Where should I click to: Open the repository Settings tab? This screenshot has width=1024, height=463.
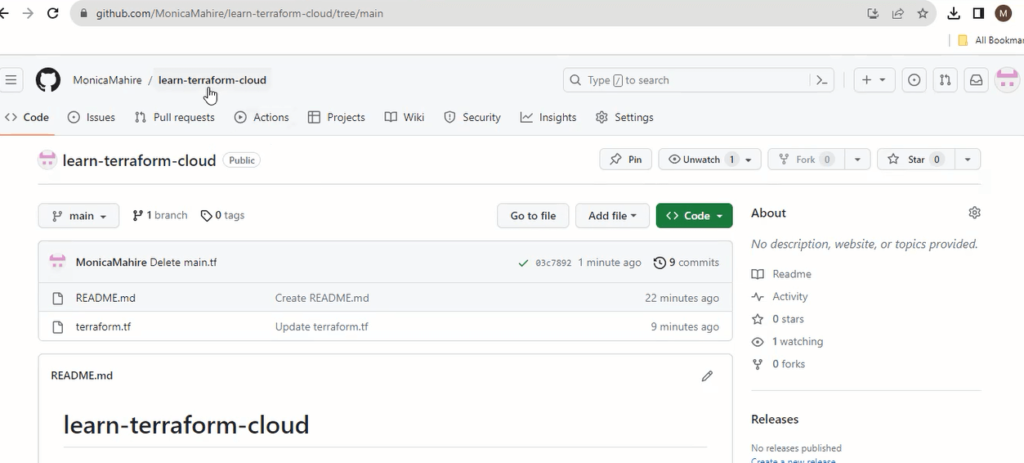point(624,118)
